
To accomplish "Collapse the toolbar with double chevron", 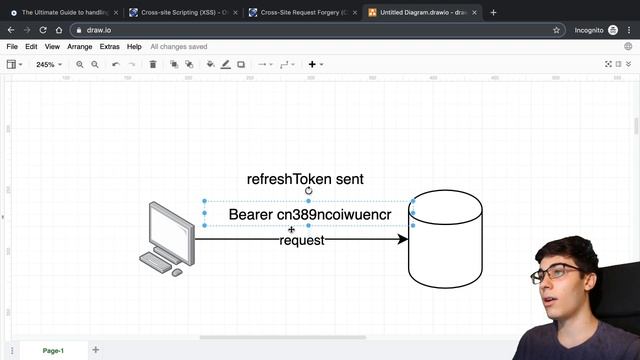I will pos(629,64).
